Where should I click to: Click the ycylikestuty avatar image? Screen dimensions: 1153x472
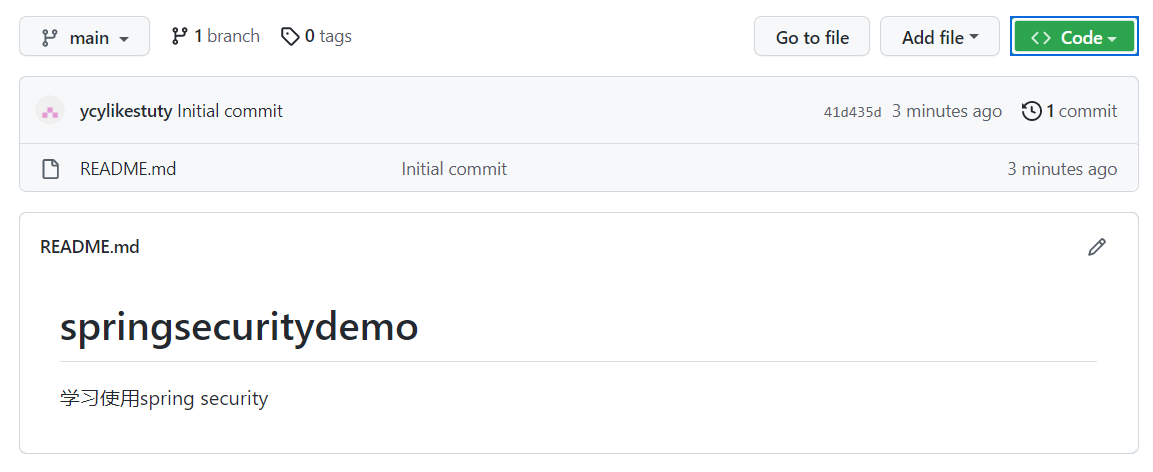point(50,111)
